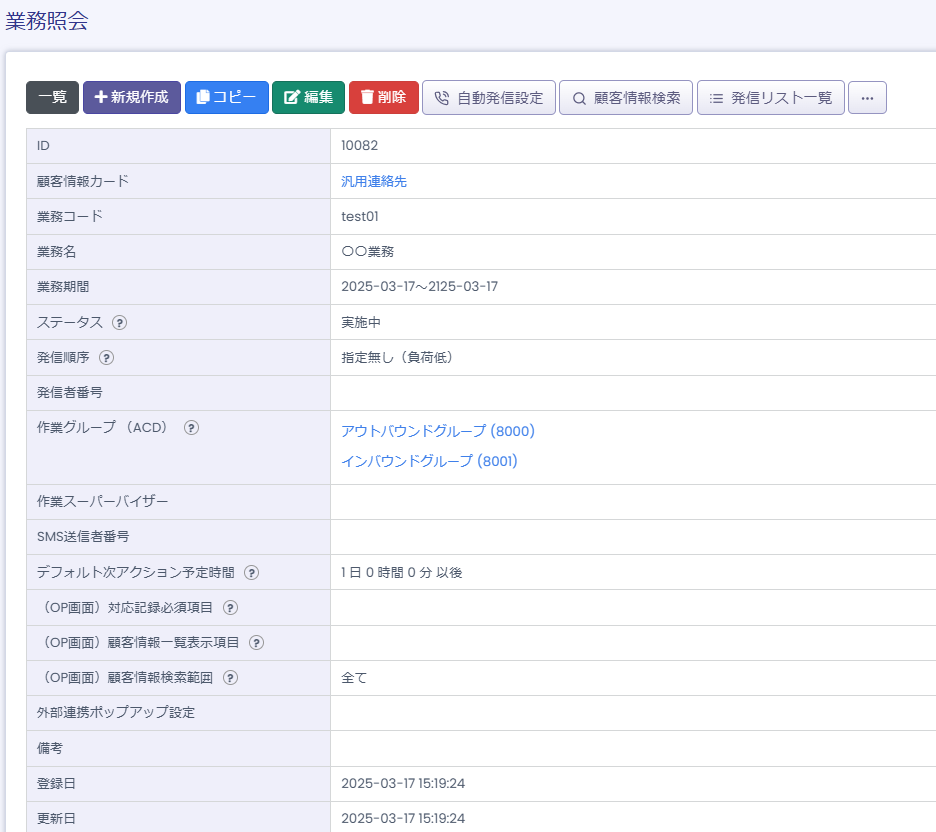Create a new record with 新規作成
Image resolution: width=936 pixels, height=832 pixels.
pyautogui.click(x=132, y=97)
